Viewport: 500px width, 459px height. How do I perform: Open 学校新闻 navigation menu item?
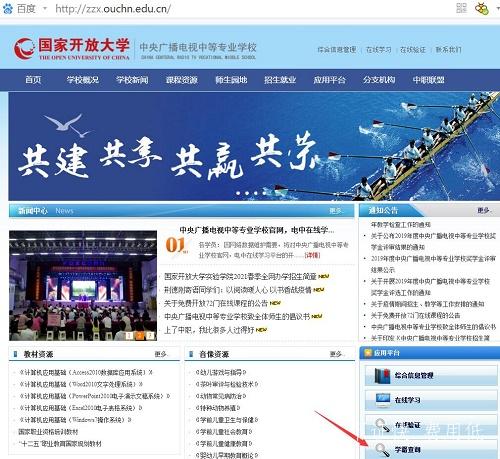coord(132,80)
